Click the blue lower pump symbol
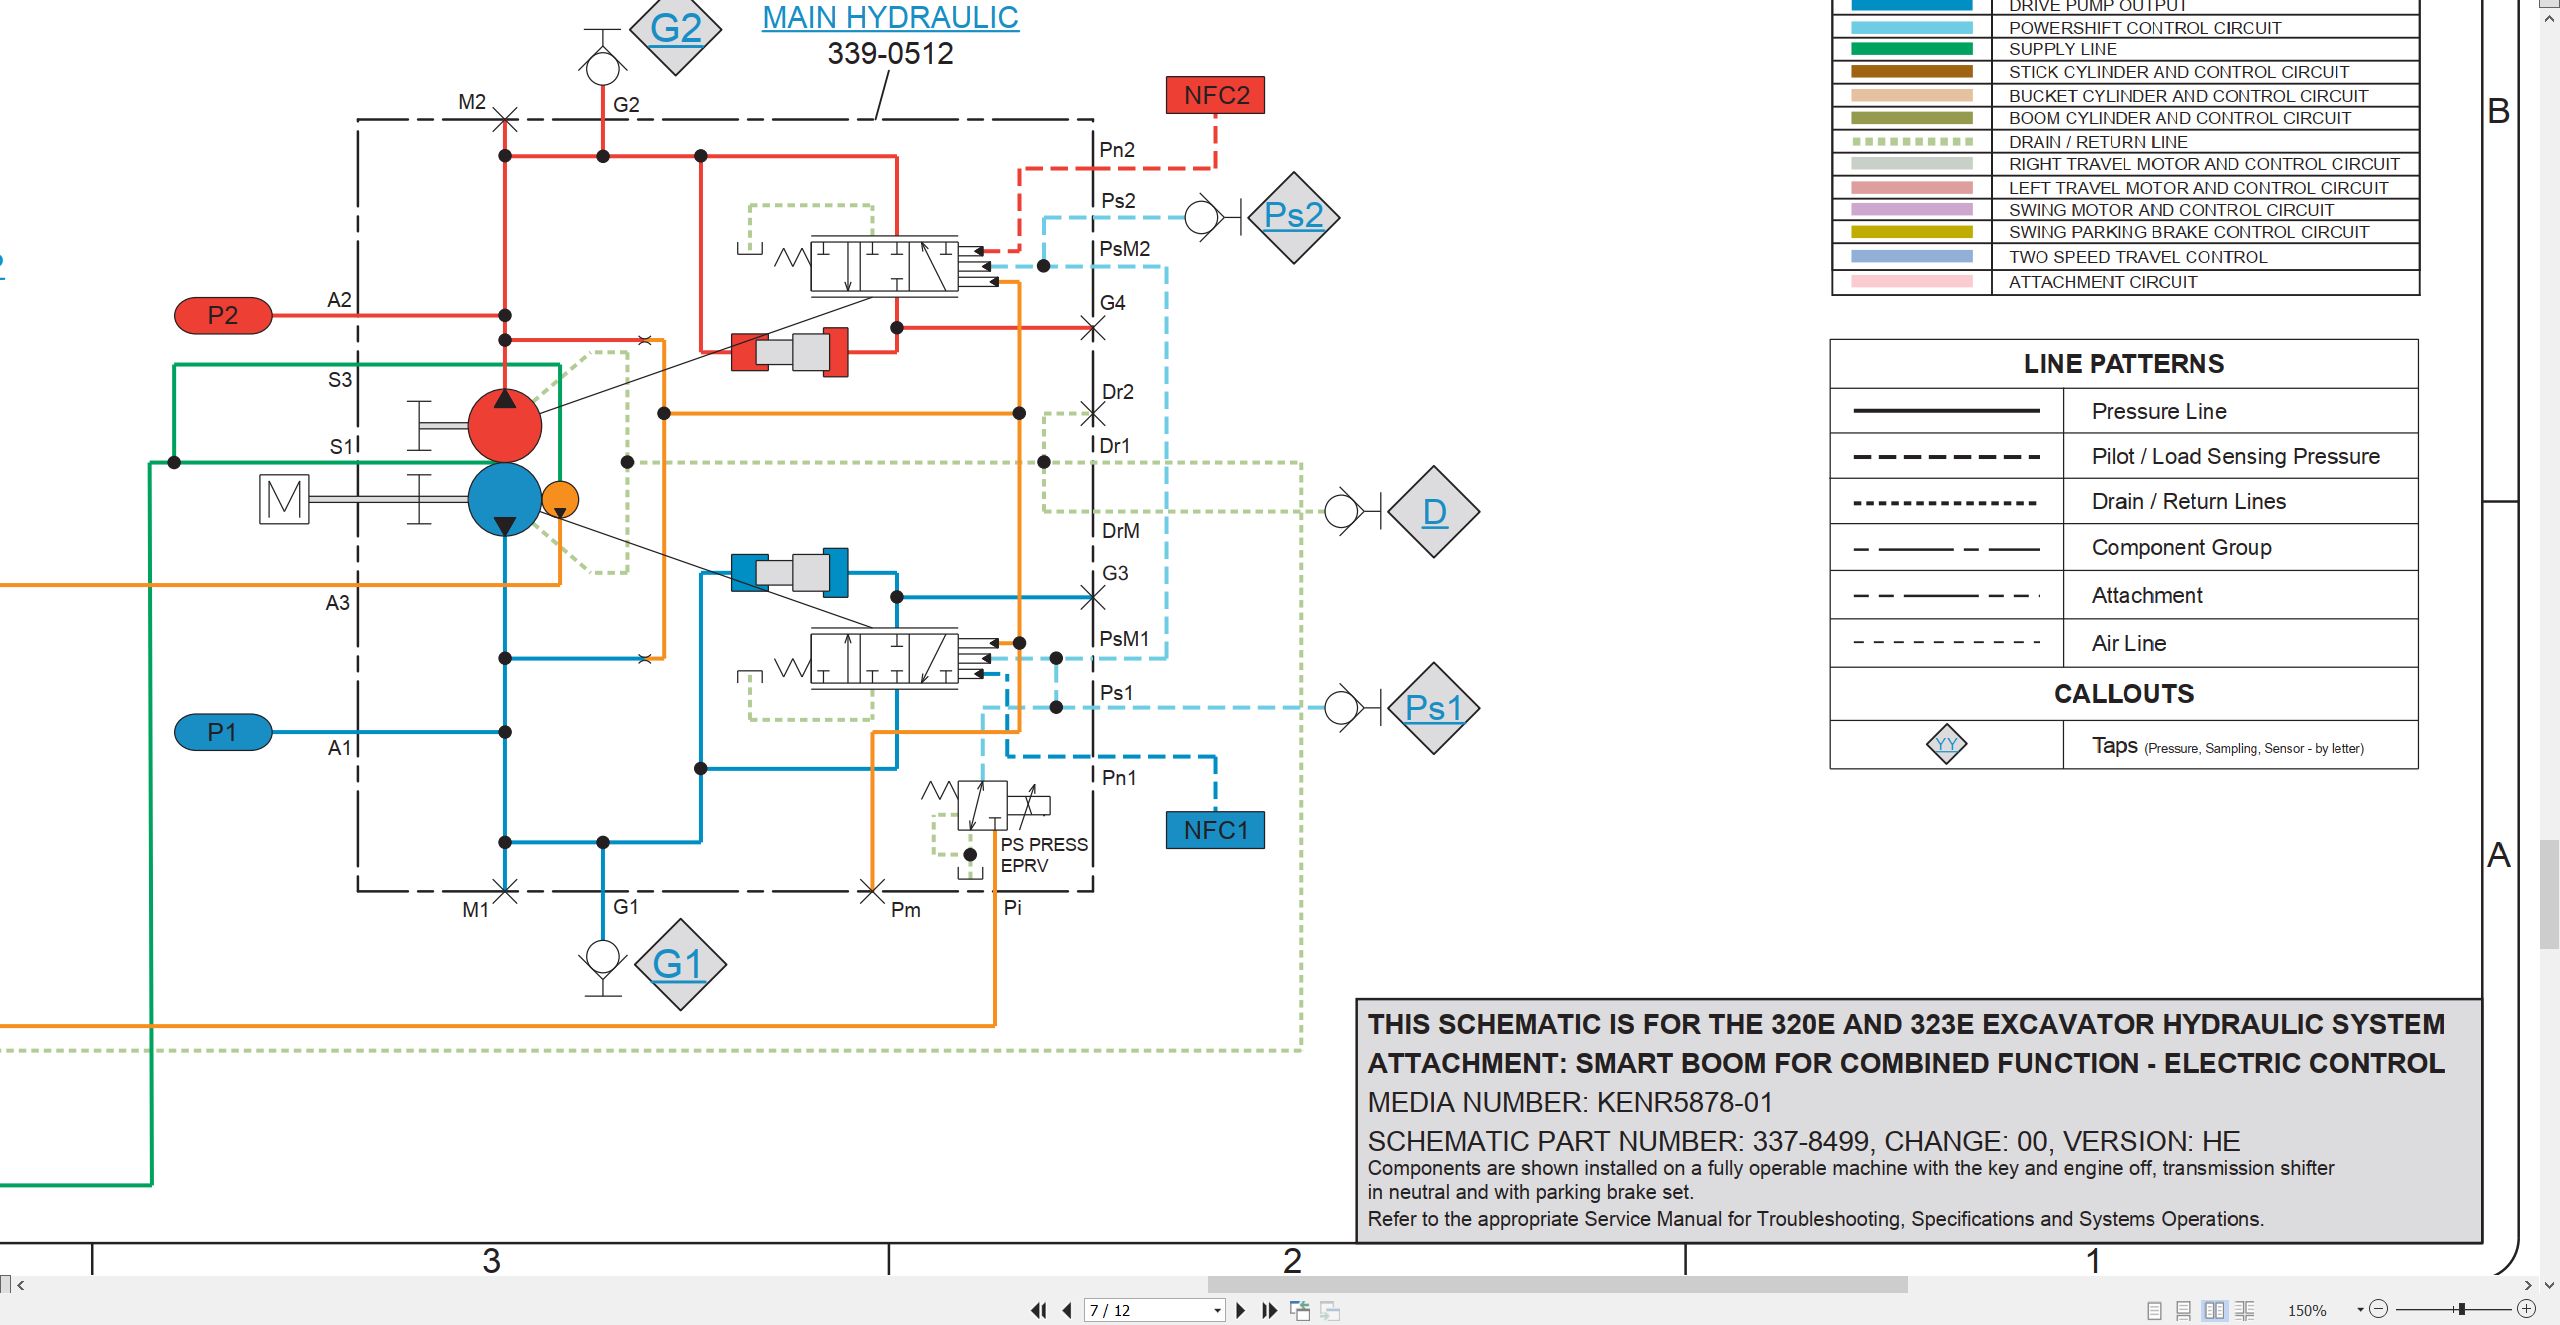This screenshot has height=1325, width=2560. pos(505,499)
